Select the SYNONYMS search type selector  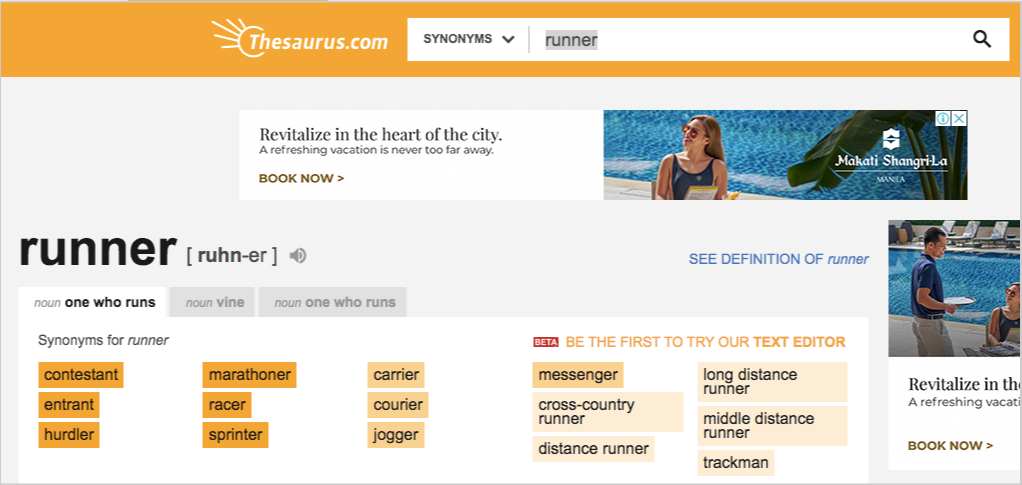(469, 39)
